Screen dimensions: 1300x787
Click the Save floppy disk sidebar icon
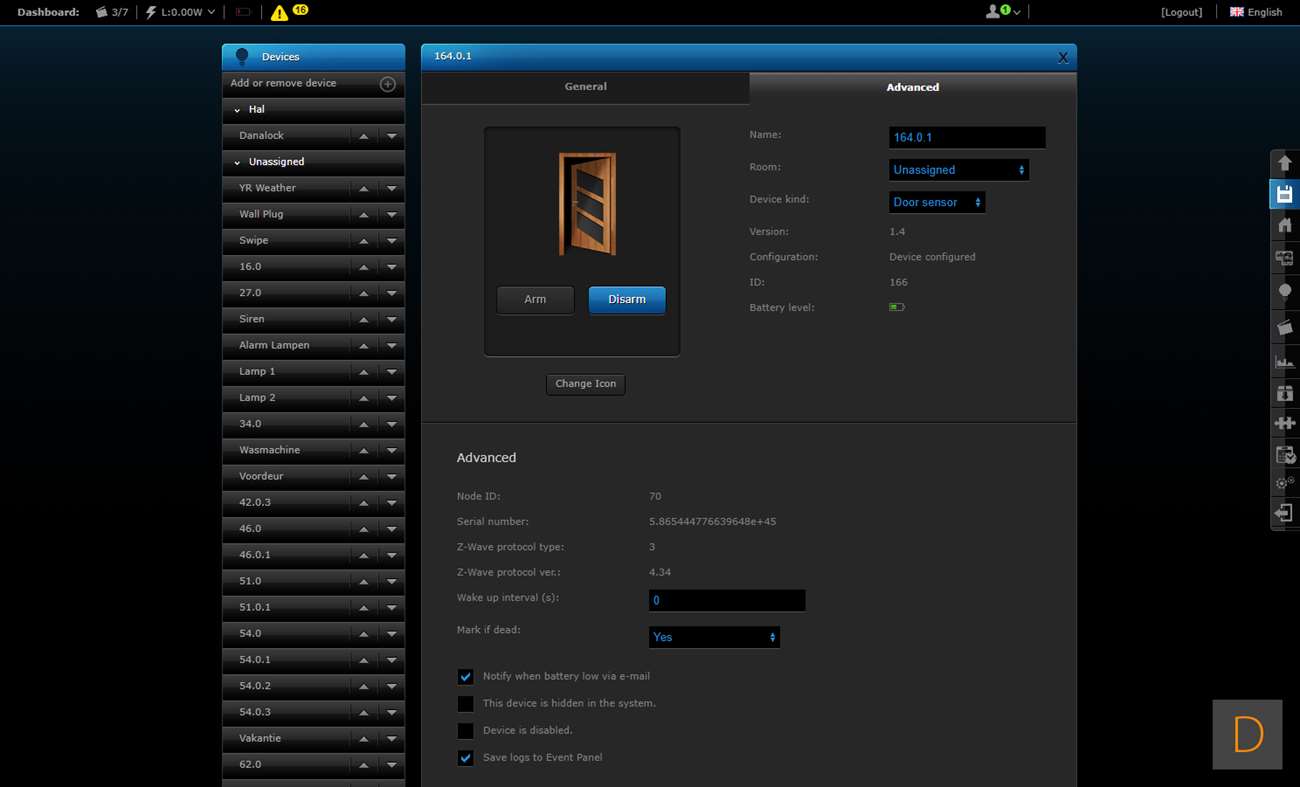1285,194
